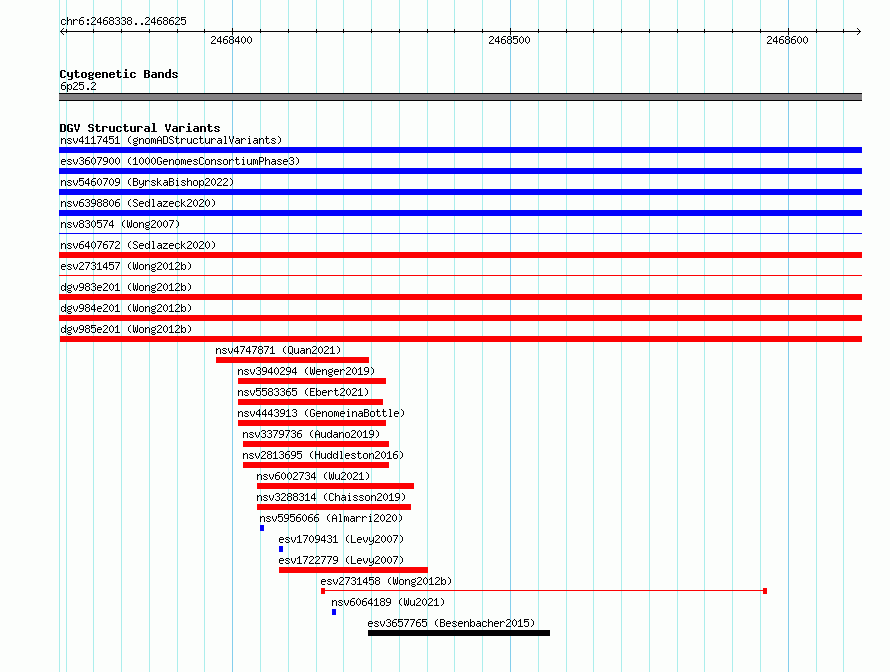Click the blue bar under esv3607900
The image size is (890, 672).
[x=460, y=171]
